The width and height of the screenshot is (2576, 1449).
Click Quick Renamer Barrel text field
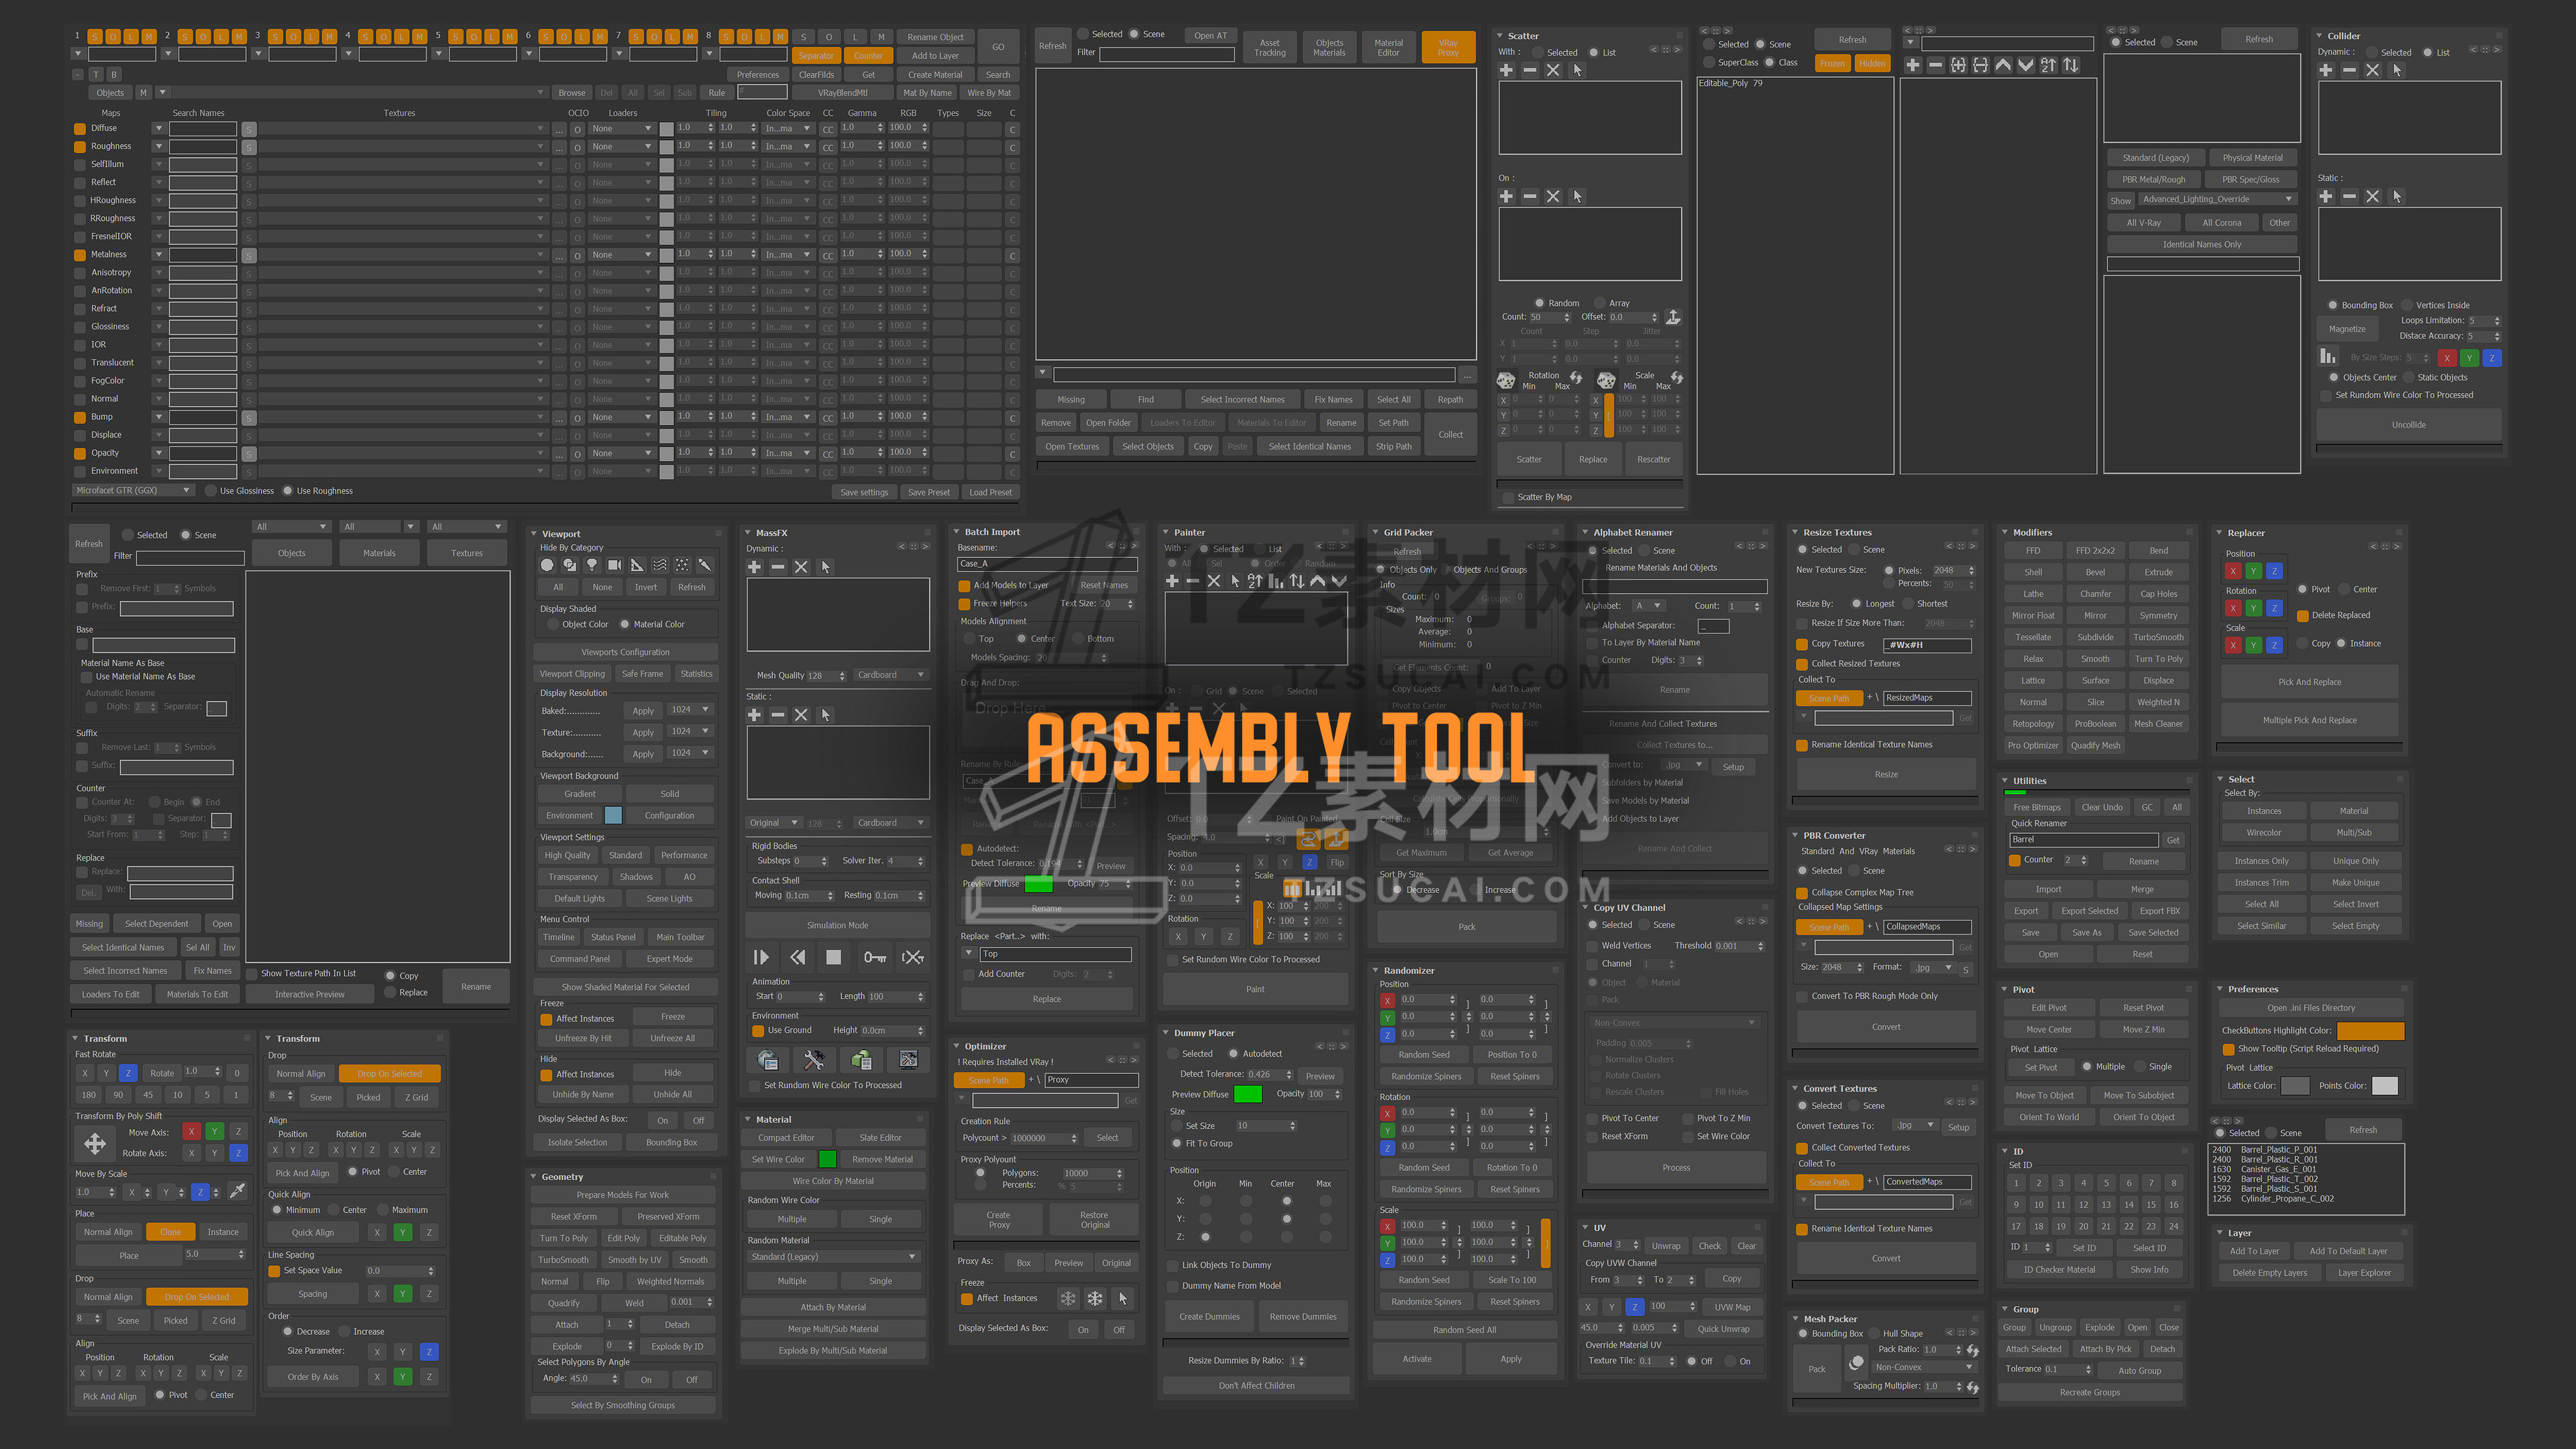[2083, 840]
